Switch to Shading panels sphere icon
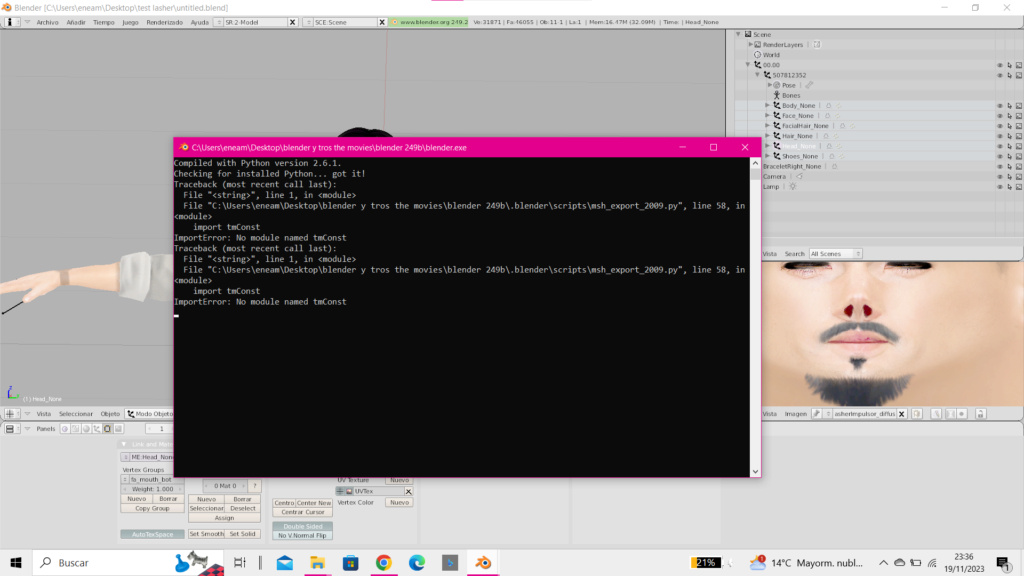Image resolution: width=1024 pixels, height=576 pixels. click(x=86, y=429)
